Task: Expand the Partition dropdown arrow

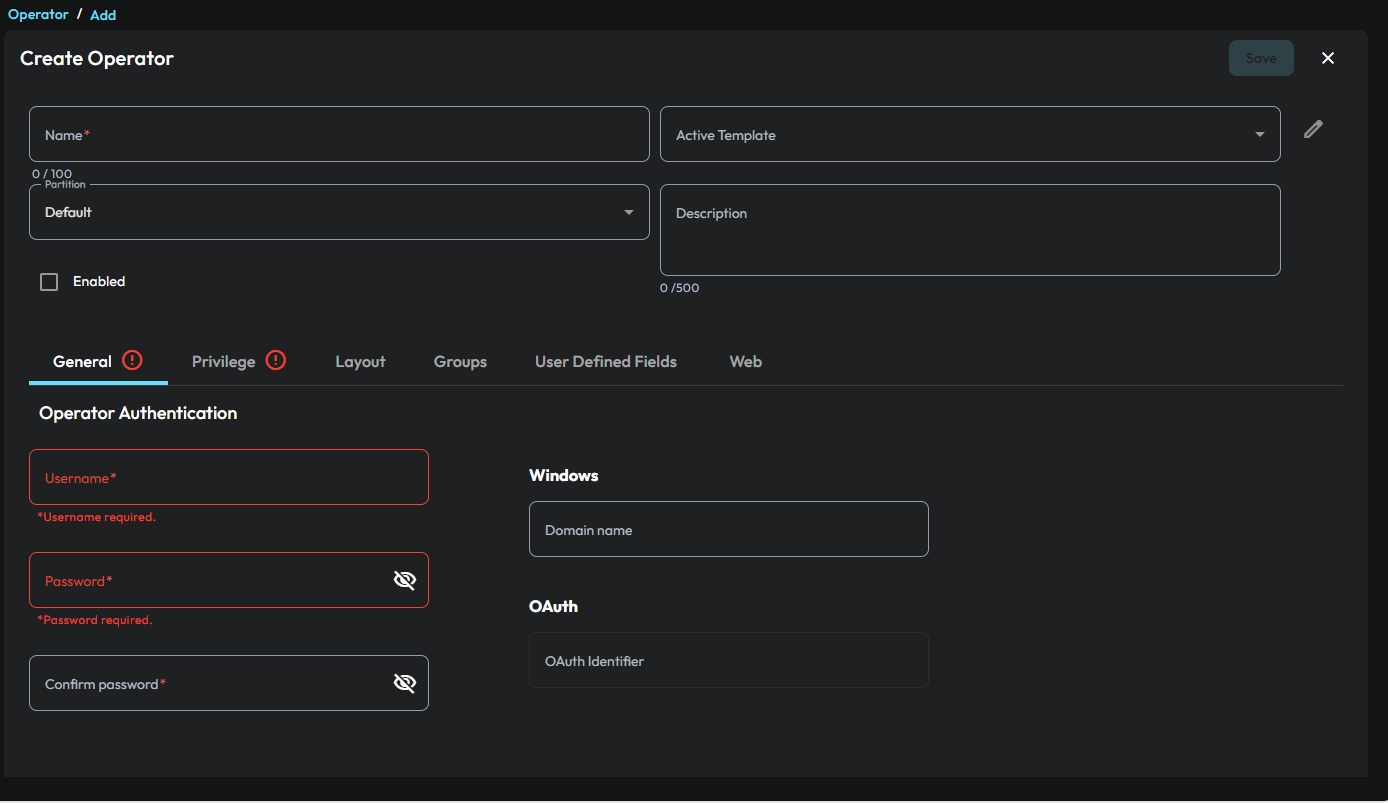Action: click(x=628, y=212)
